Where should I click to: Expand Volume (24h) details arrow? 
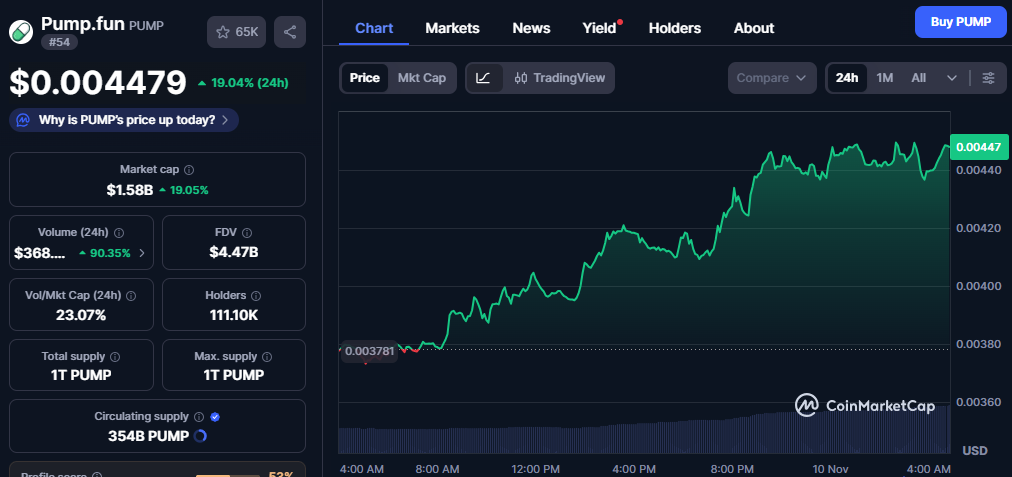[141, 253]
